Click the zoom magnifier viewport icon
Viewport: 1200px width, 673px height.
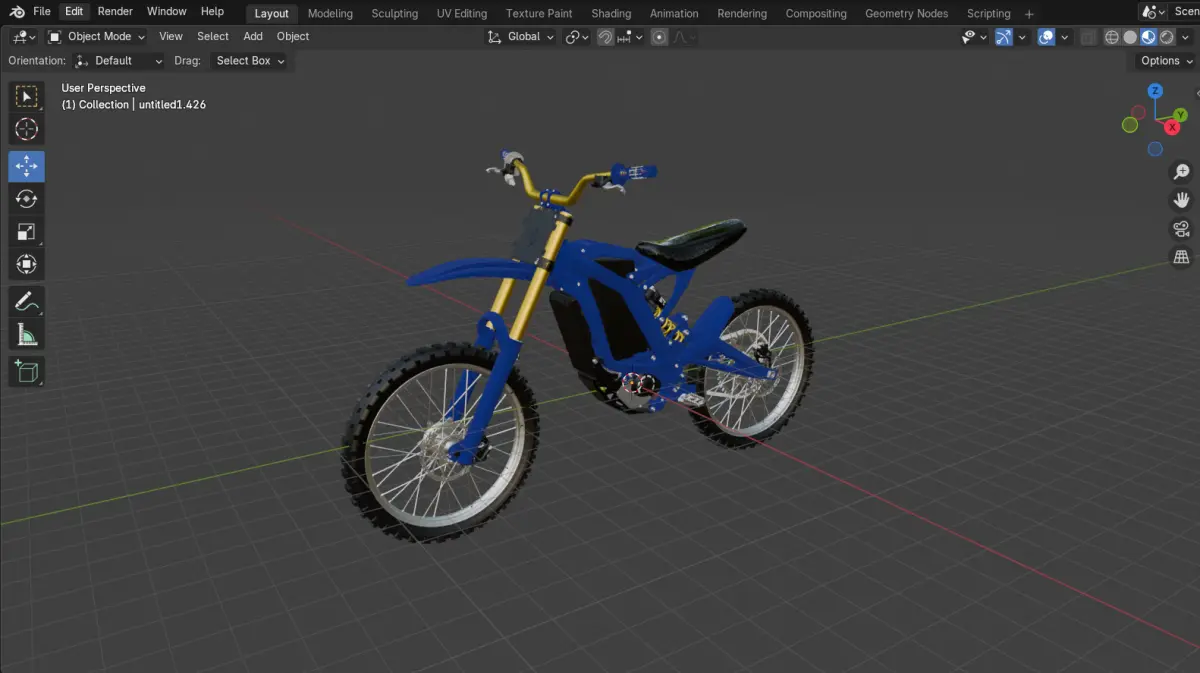pos(1181,172)
